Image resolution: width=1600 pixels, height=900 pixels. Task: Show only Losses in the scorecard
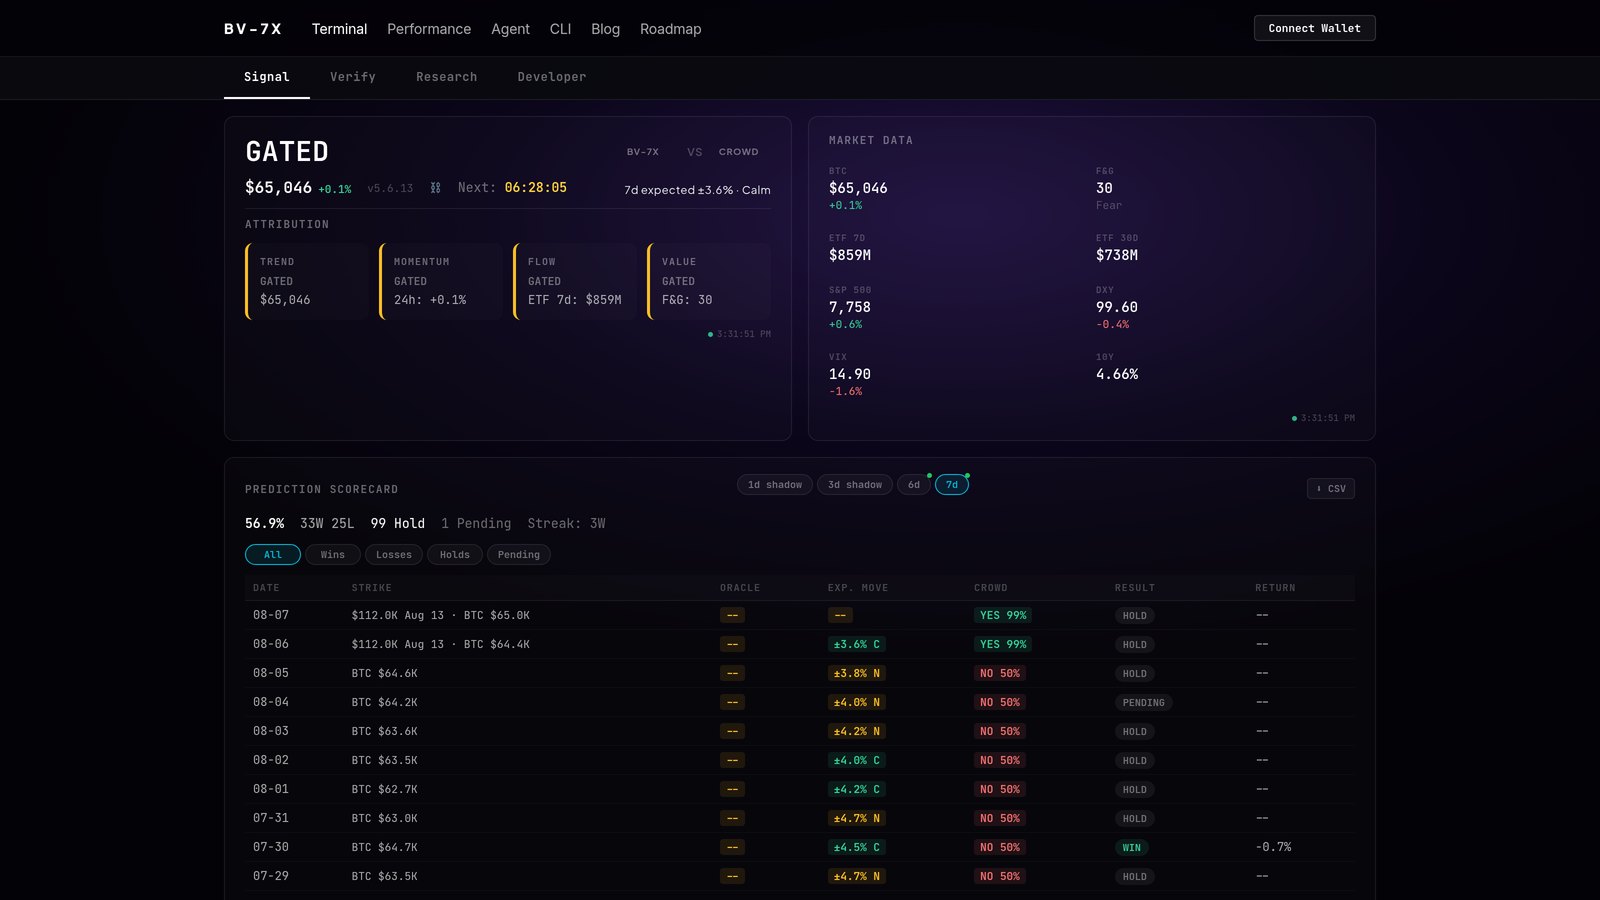[394, 555]
